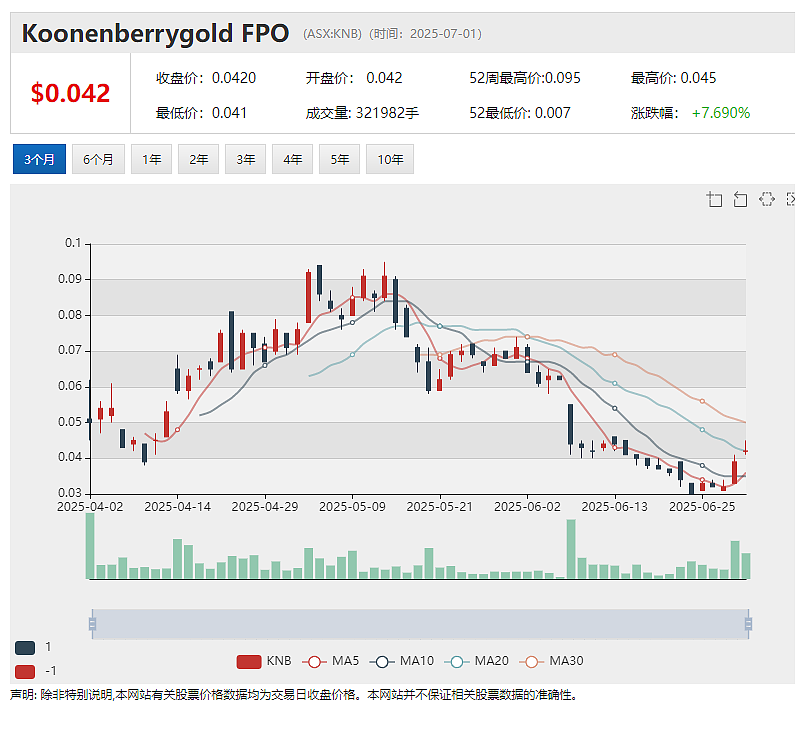Click the (ASX:KNB) ticker text
The image size is (807, 731).
[332, 34]
